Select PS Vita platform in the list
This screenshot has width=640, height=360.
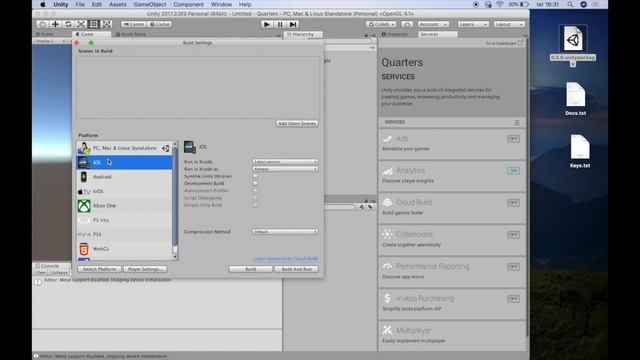pyautogui.click(x=124, y=220)
